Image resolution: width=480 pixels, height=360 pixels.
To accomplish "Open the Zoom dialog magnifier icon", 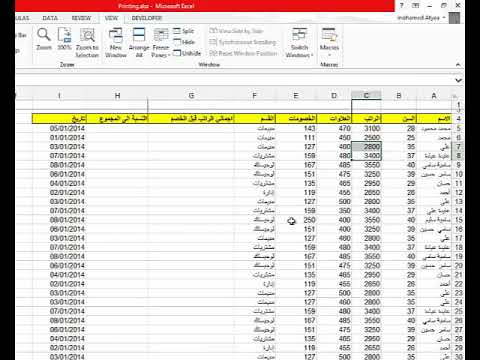I will click(x=44, y=39).
